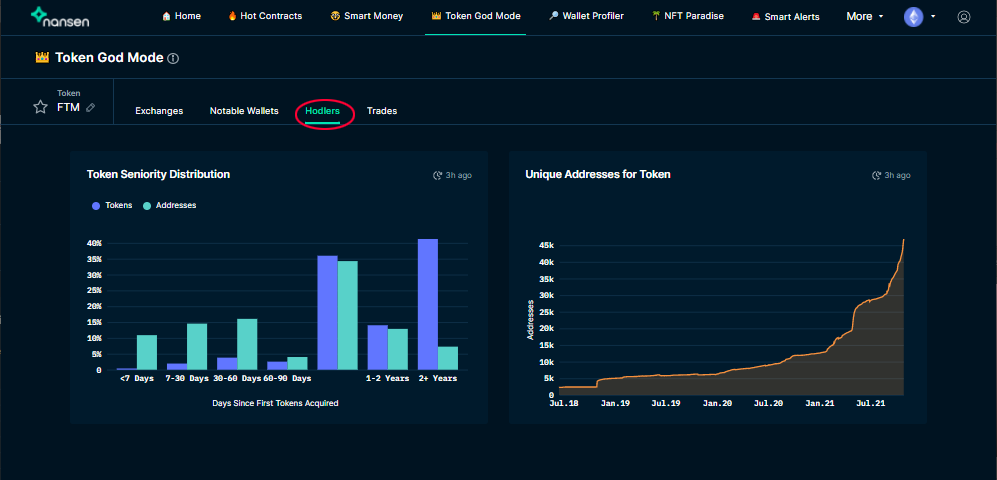
Task: Click the 60-90 Days axis label
Action: (x=287, y=378)
